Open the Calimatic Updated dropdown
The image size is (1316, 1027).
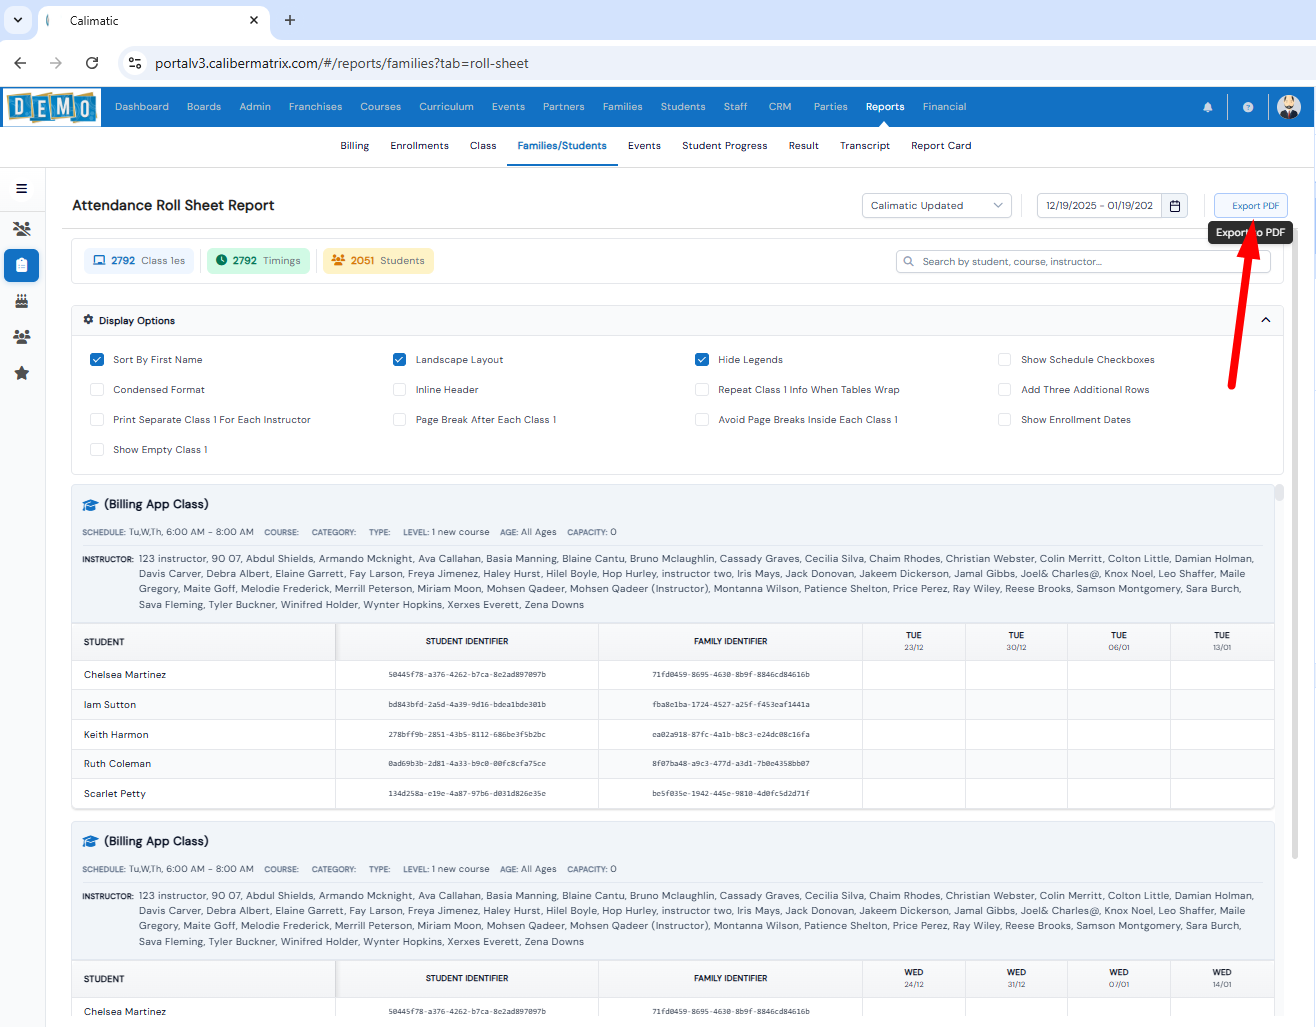click(x=936, y=206)
